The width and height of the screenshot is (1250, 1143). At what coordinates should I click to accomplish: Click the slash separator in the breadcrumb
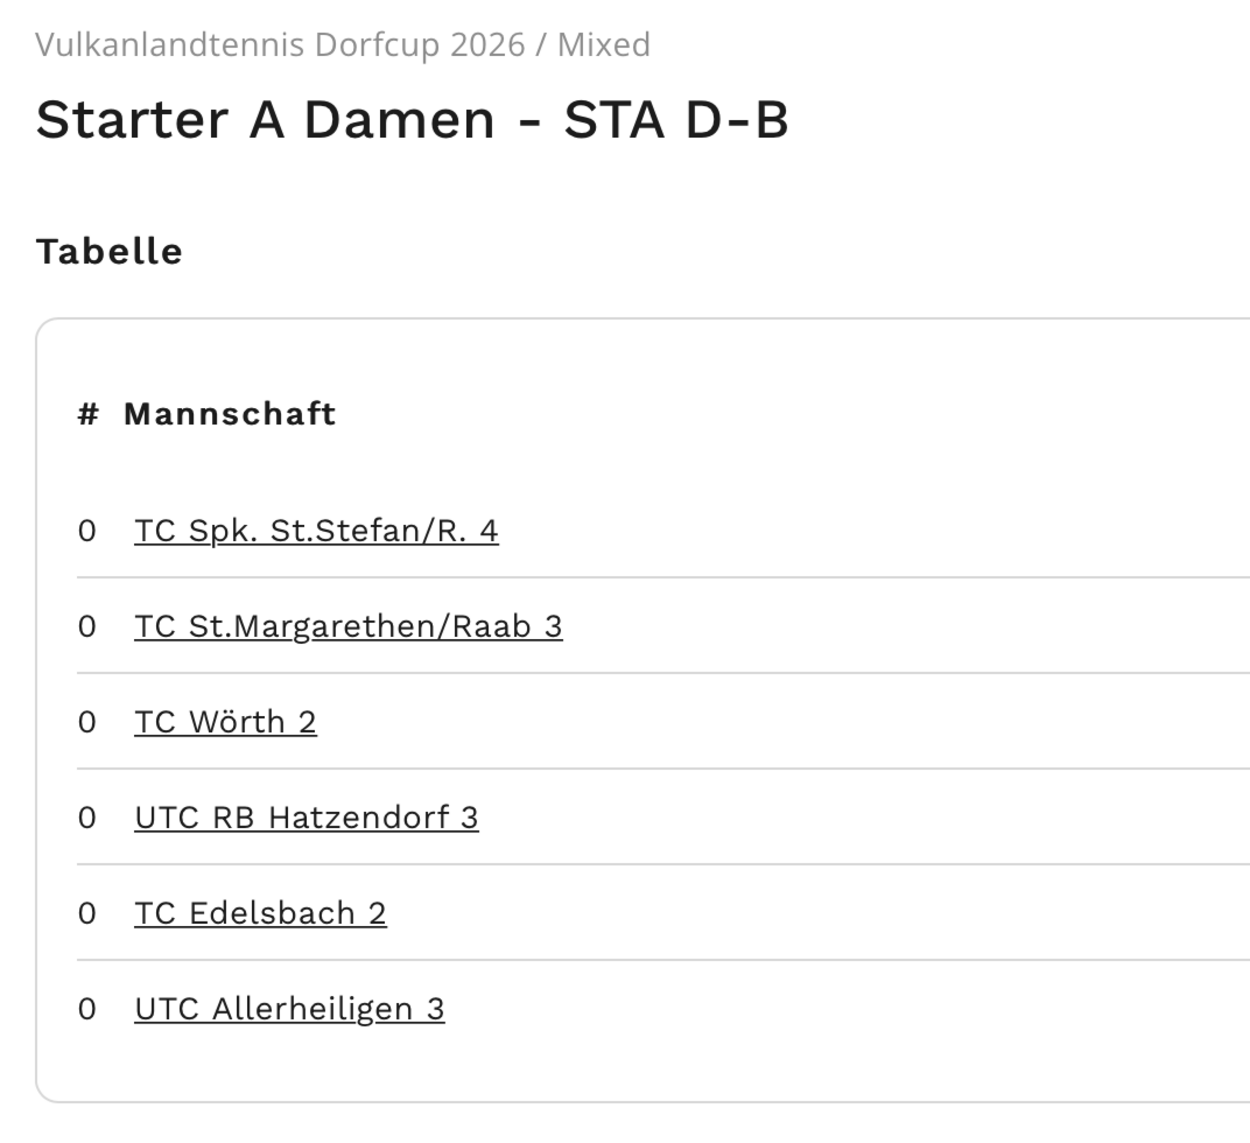tap(541, 45)
